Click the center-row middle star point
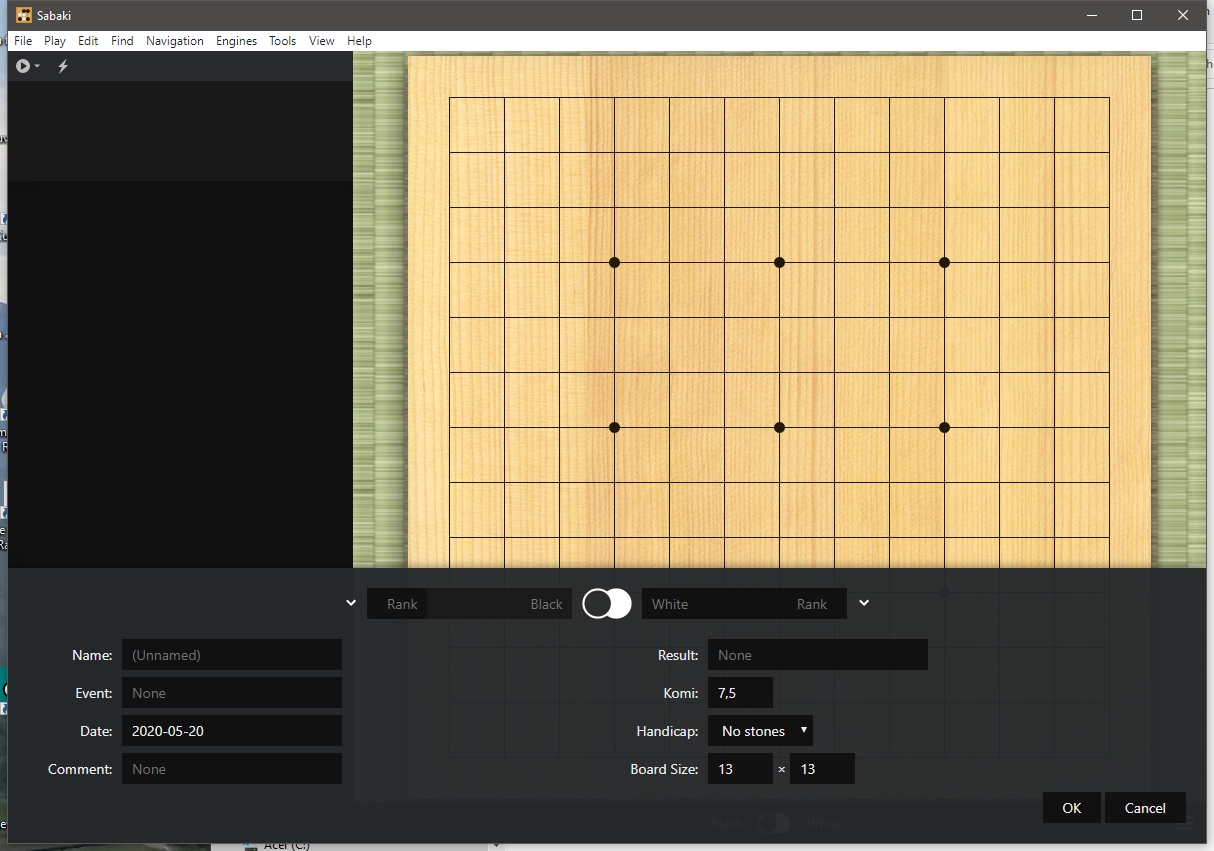Screen dimensions: 1214x851 point(779,428)
